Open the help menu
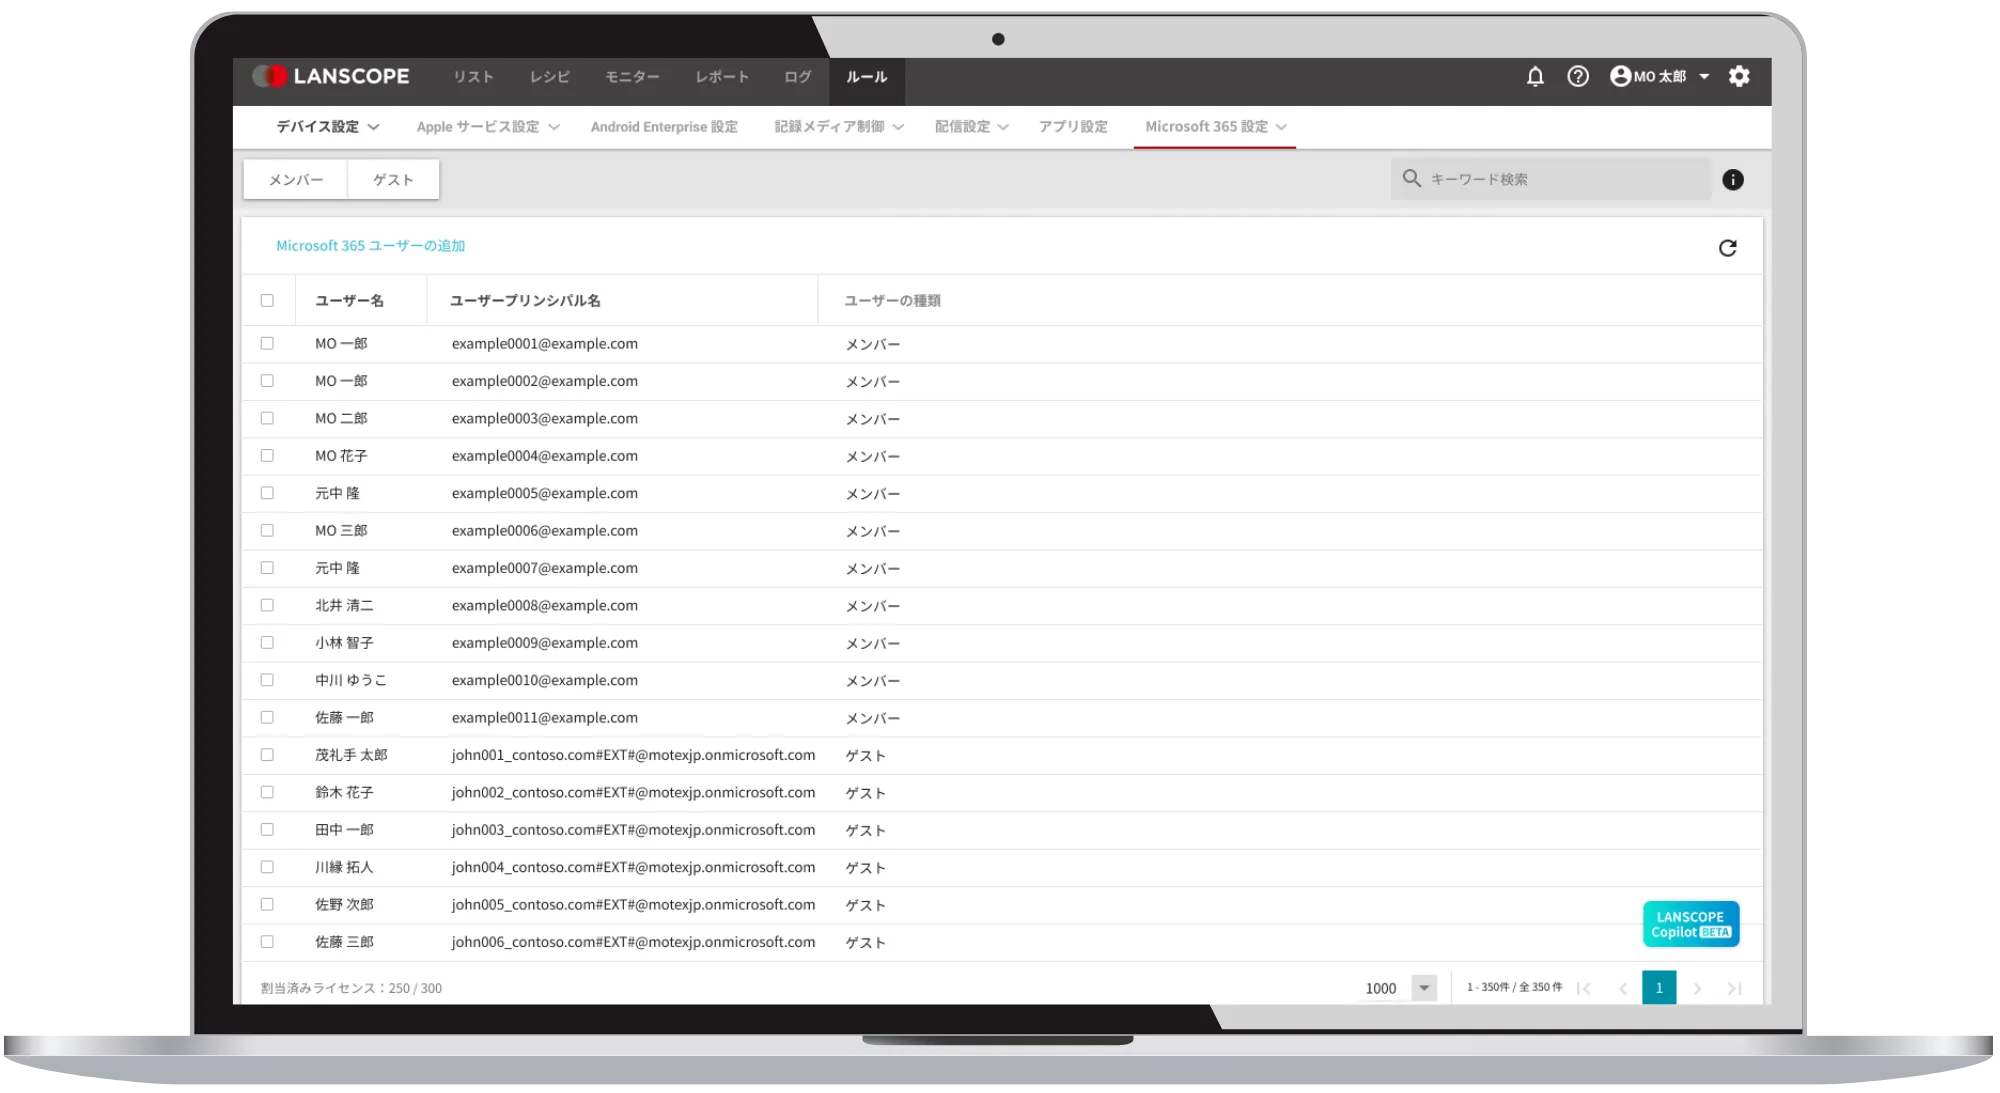The height and width of the screenshot is (1093, 2000). [x=1578, y=77]
